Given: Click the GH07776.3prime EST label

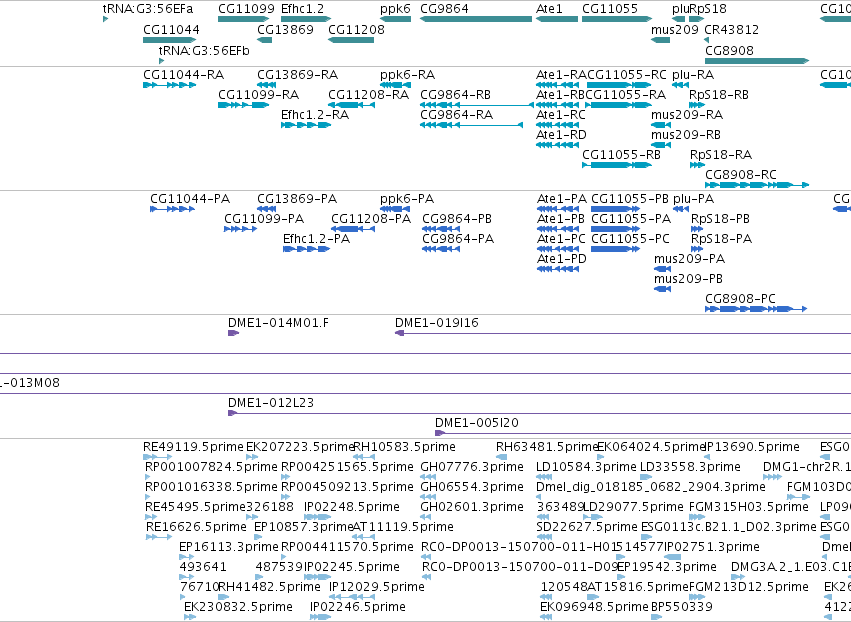Looking at the screenshot, I should (472, 467).
